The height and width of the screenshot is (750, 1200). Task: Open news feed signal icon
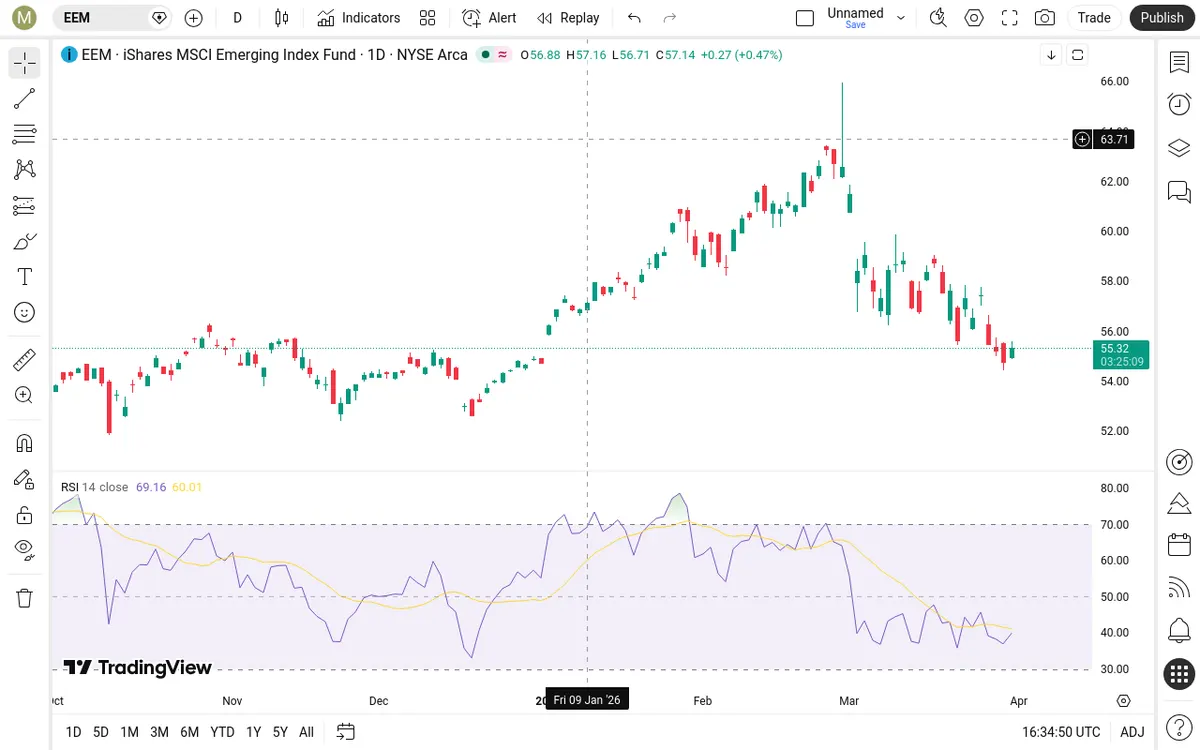tap(1179, 588)
